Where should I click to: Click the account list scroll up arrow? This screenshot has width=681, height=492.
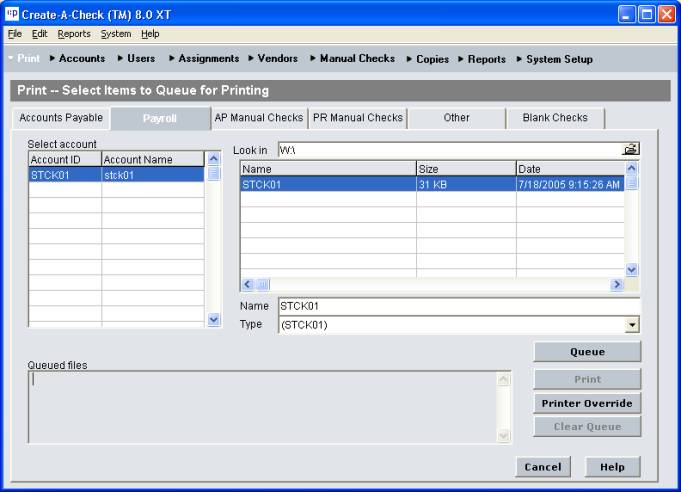[213, 158]
